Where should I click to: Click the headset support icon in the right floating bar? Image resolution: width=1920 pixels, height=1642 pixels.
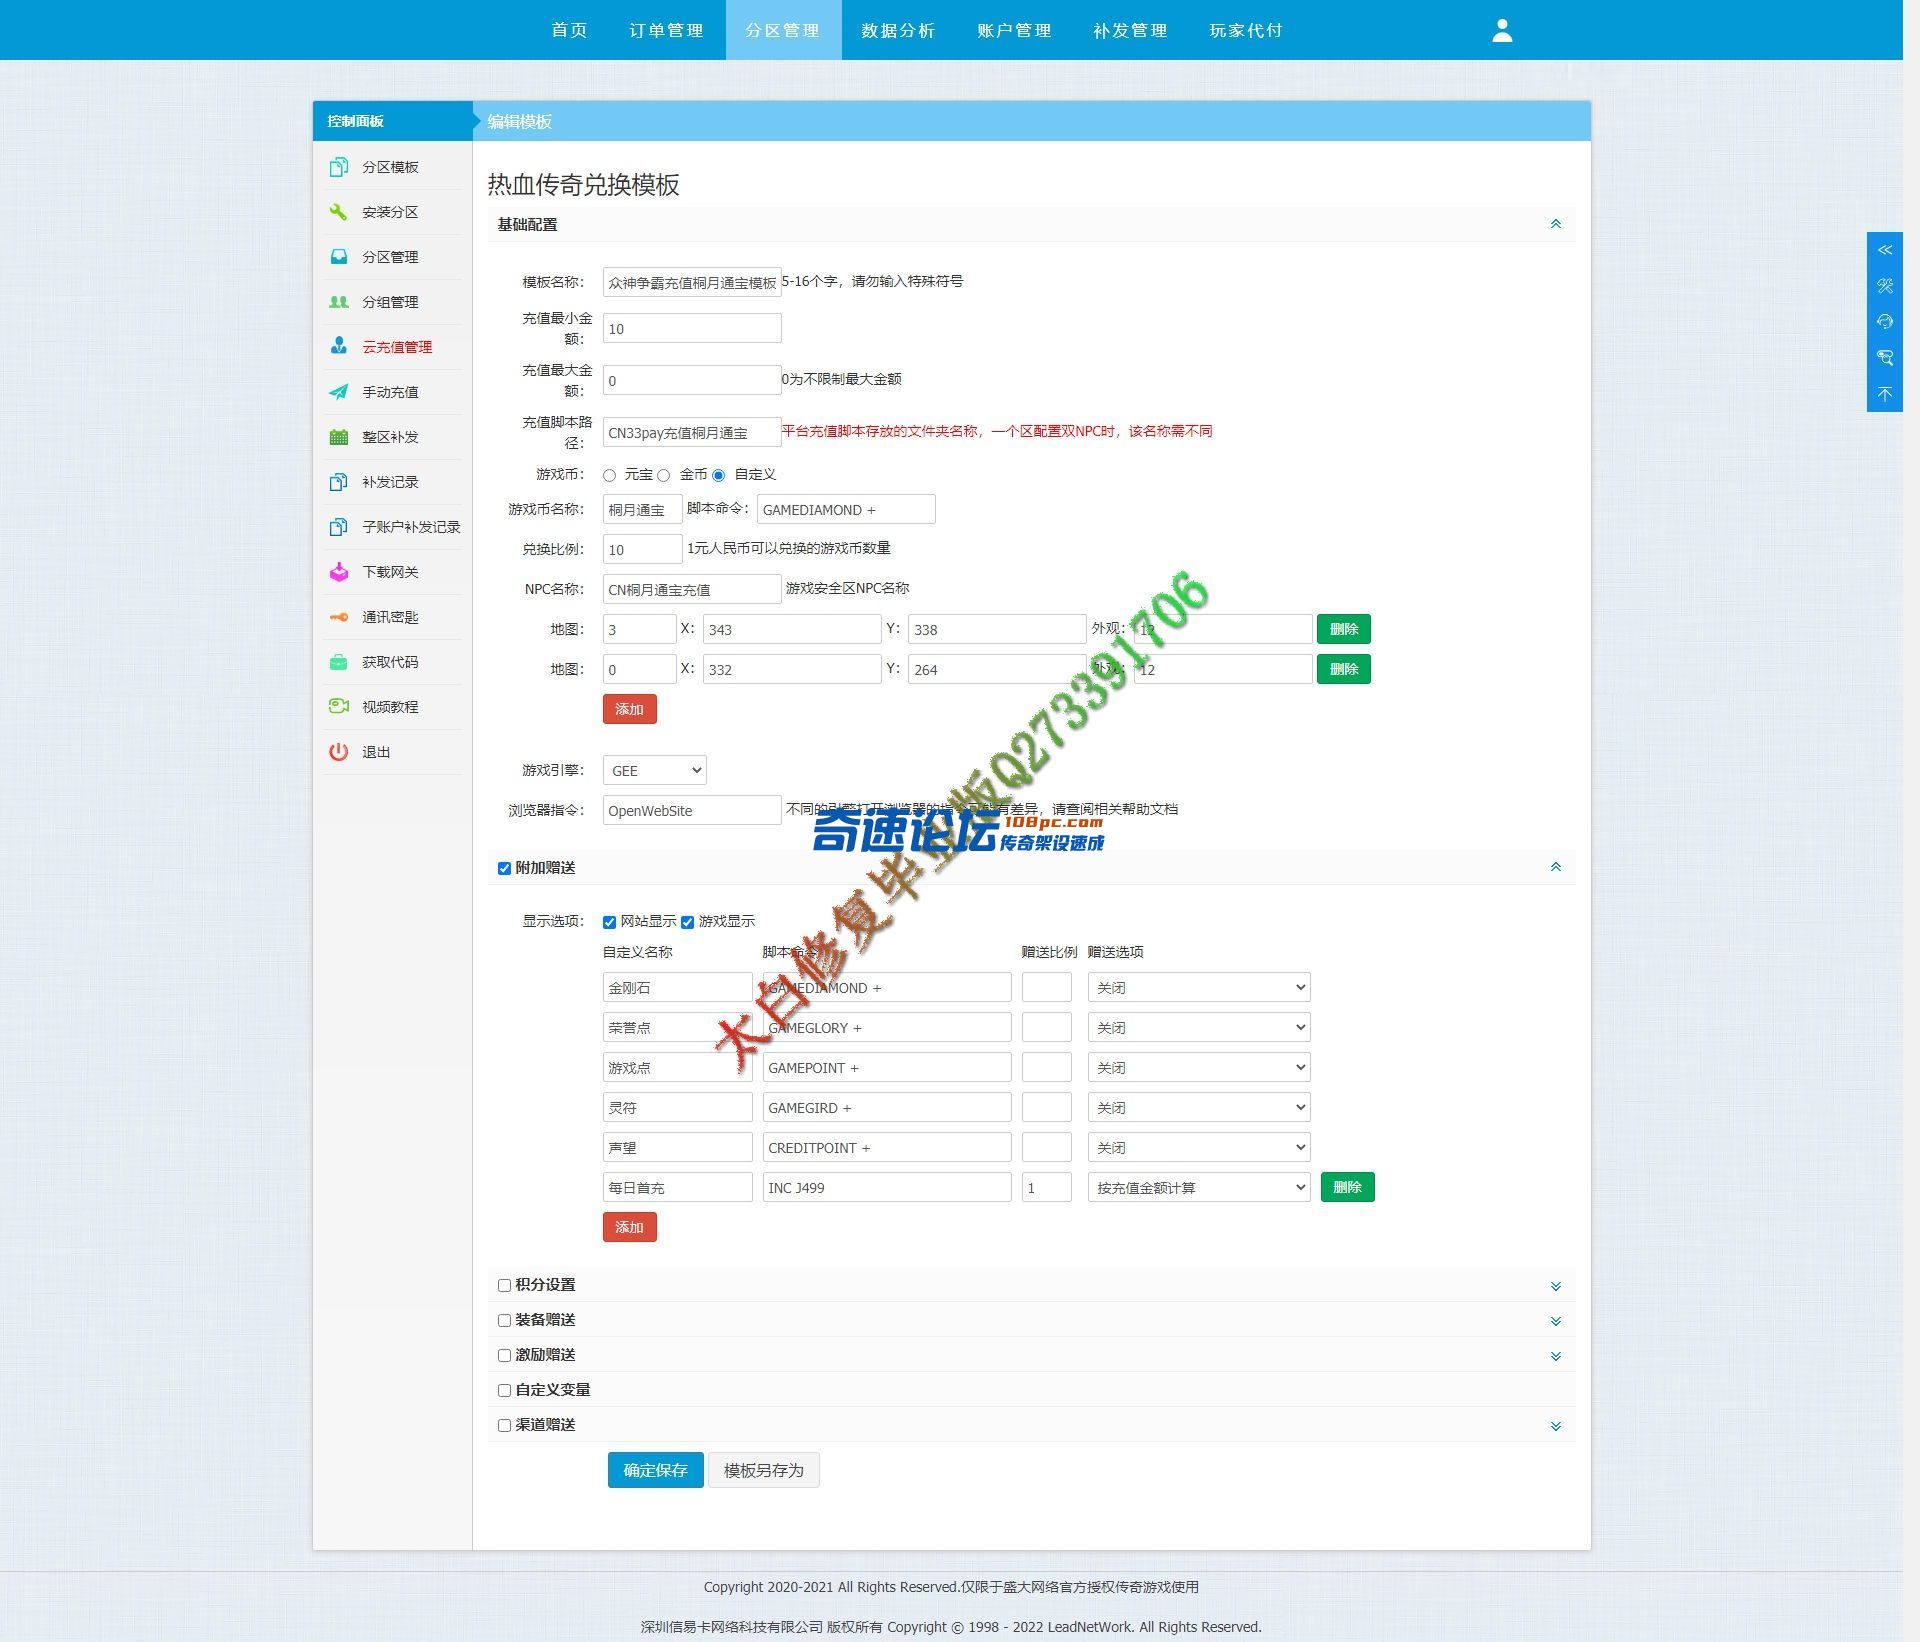1885,322
